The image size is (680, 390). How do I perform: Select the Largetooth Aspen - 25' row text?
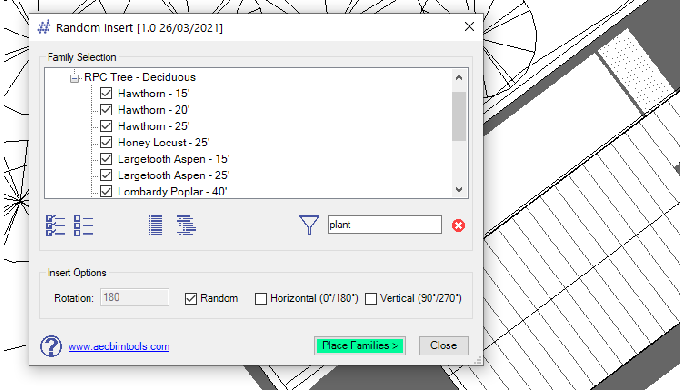click(173, 175)
